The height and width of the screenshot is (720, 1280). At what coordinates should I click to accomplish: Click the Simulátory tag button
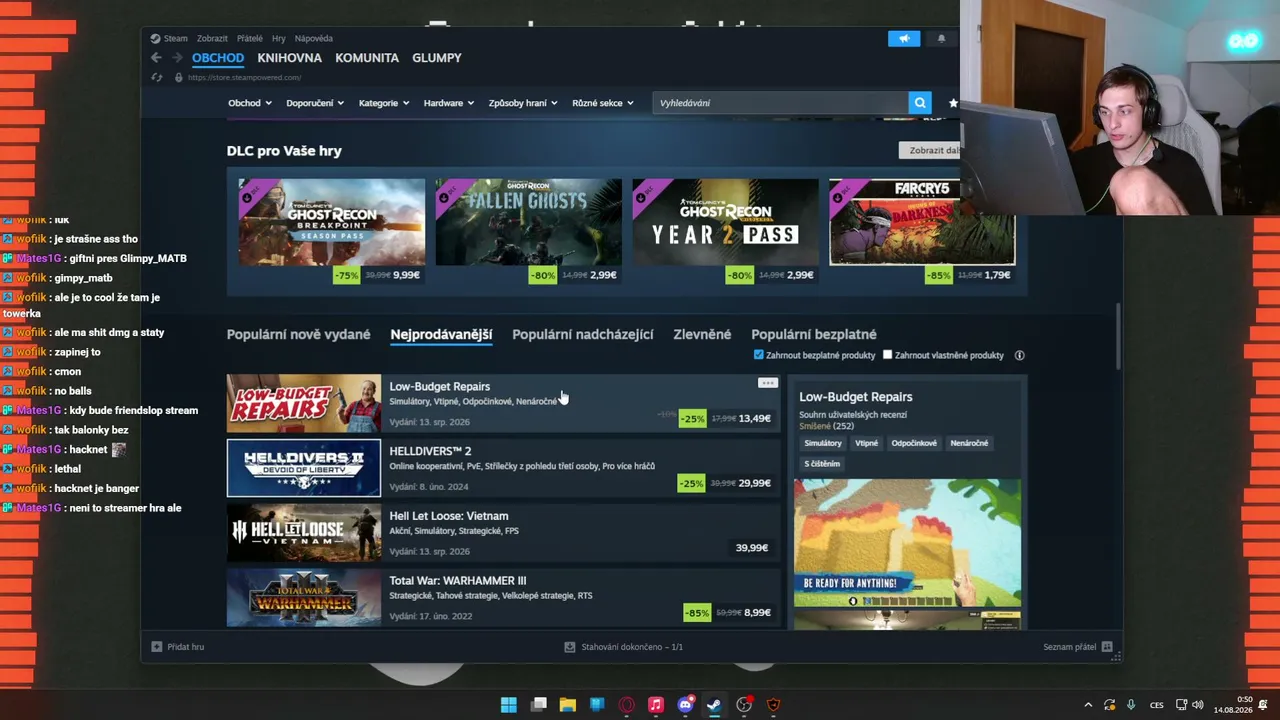[x=823, y=443]
